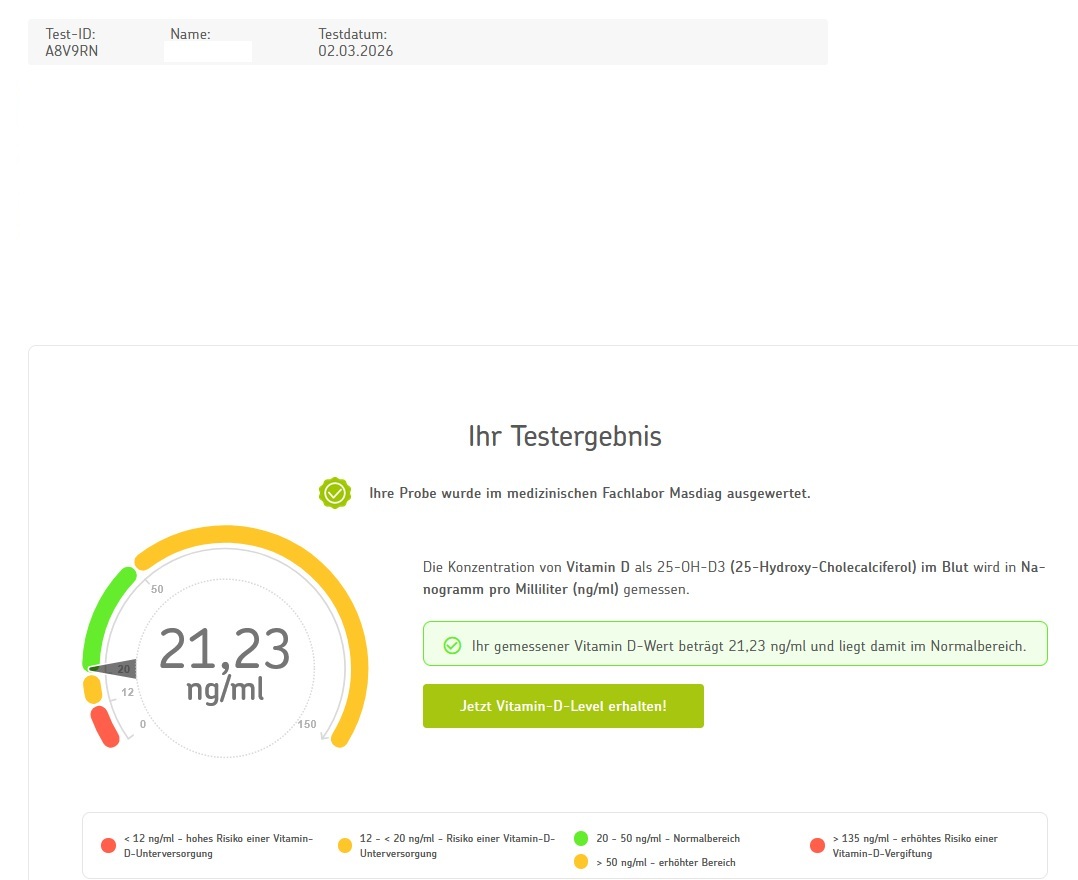Click the green legend dot for Normalbereich
Screen dimensions: 1078x880
581,838
